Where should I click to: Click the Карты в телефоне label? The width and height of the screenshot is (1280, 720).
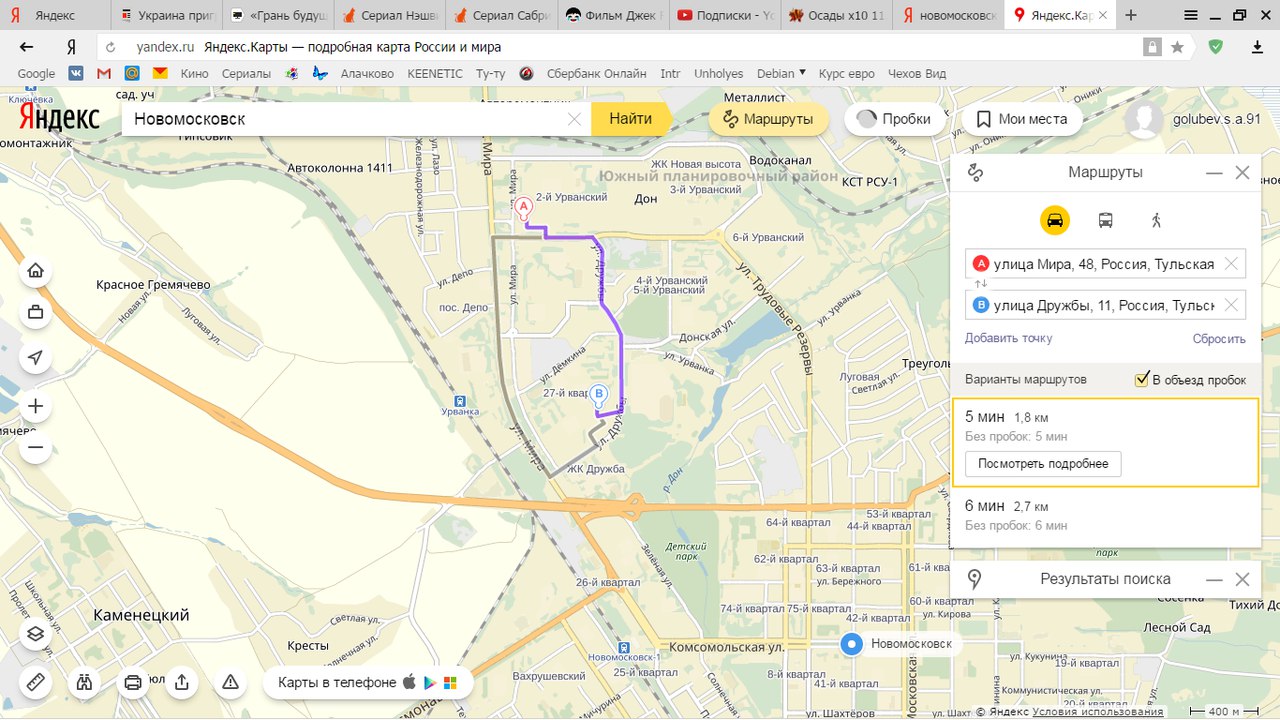pos(337,682)
